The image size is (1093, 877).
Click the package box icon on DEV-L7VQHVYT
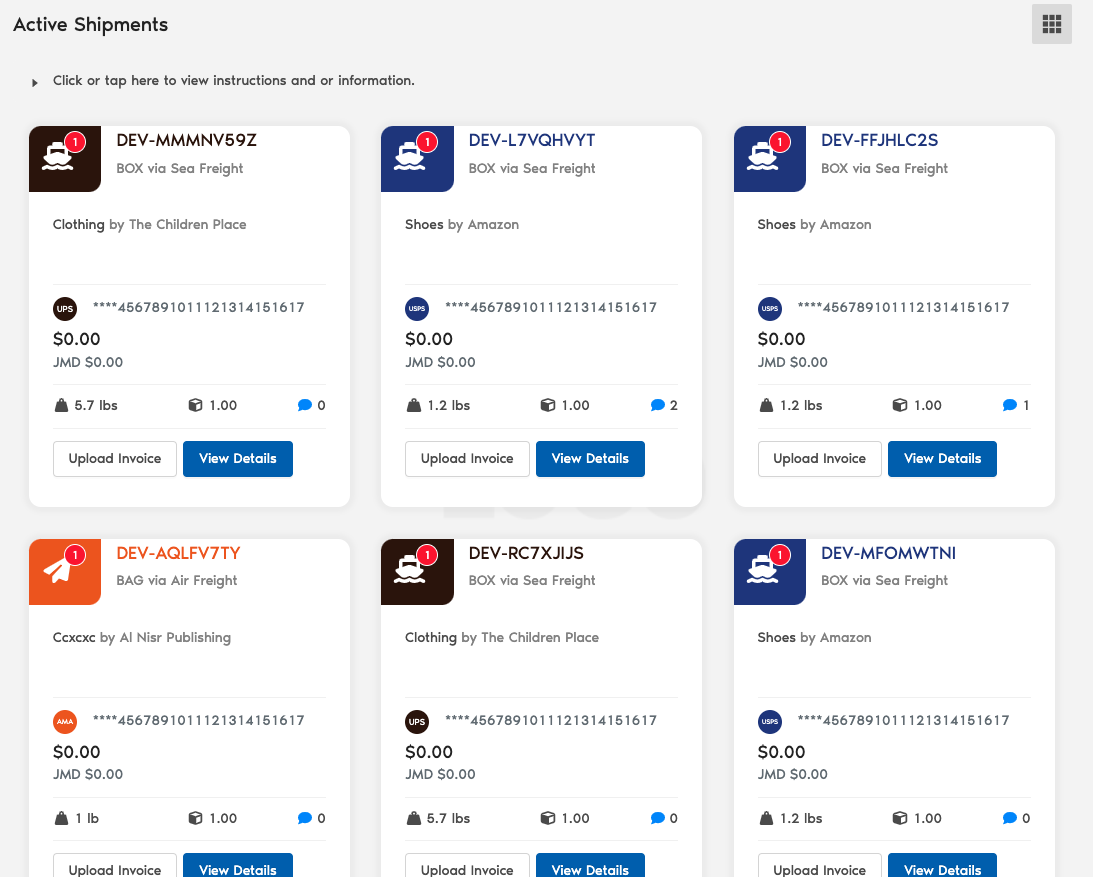(548, 405)
